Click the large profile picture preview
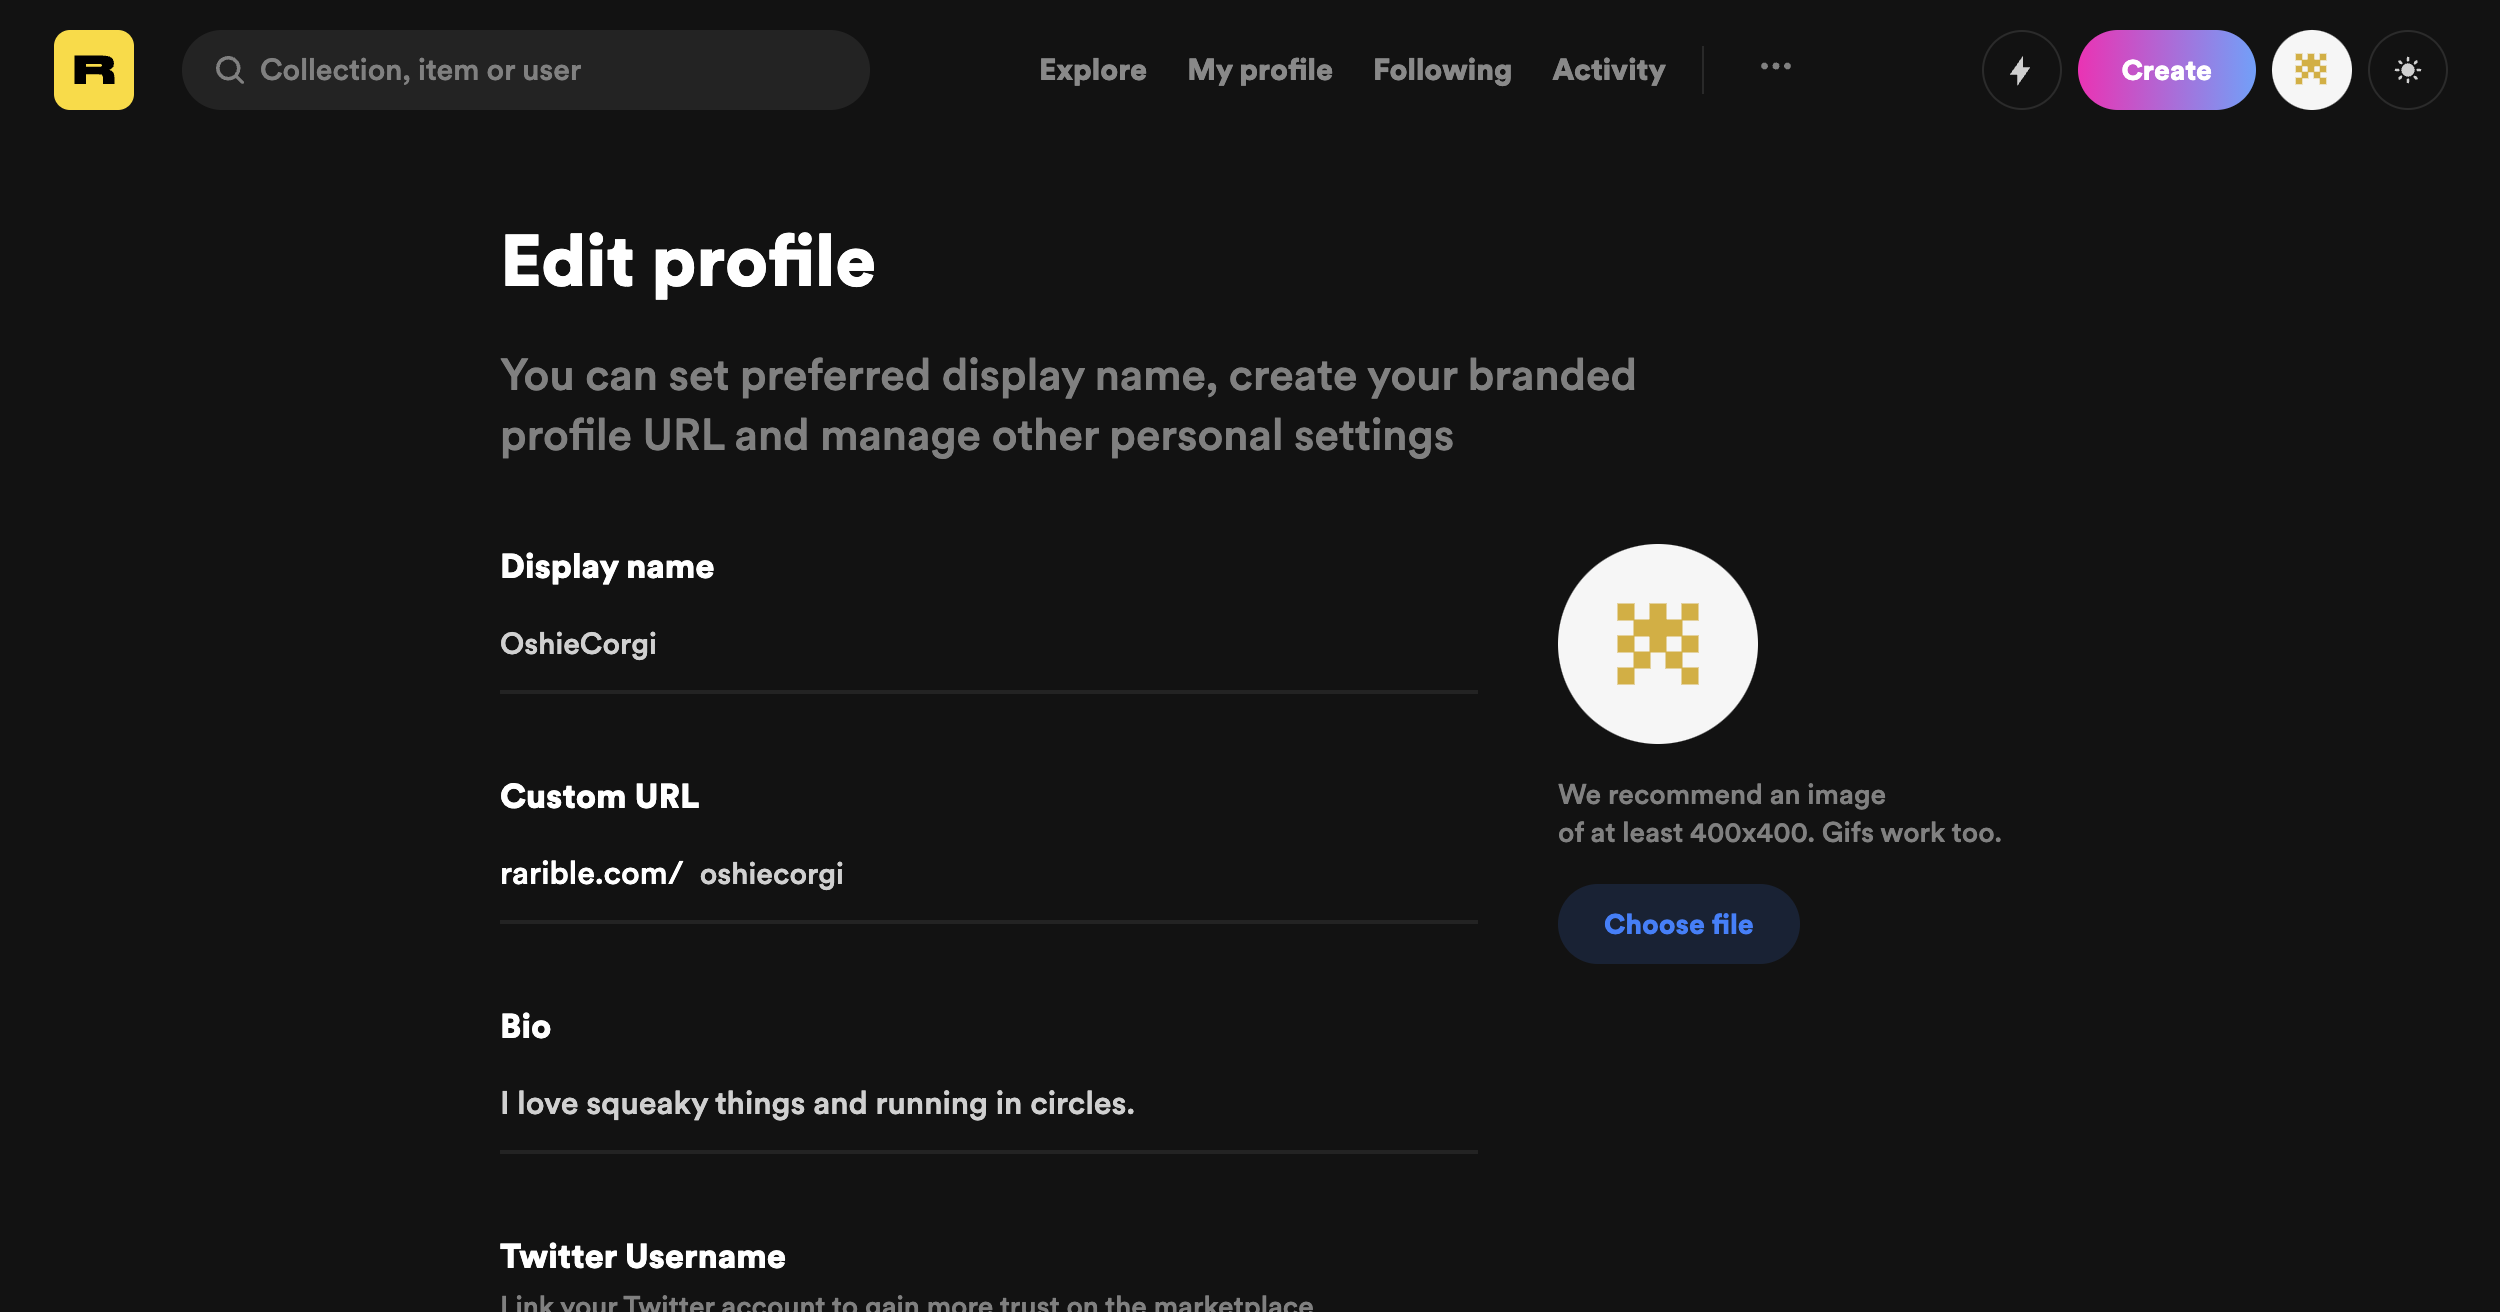Viewport: 2500px width, 1312px height. tap(1657, 644)
